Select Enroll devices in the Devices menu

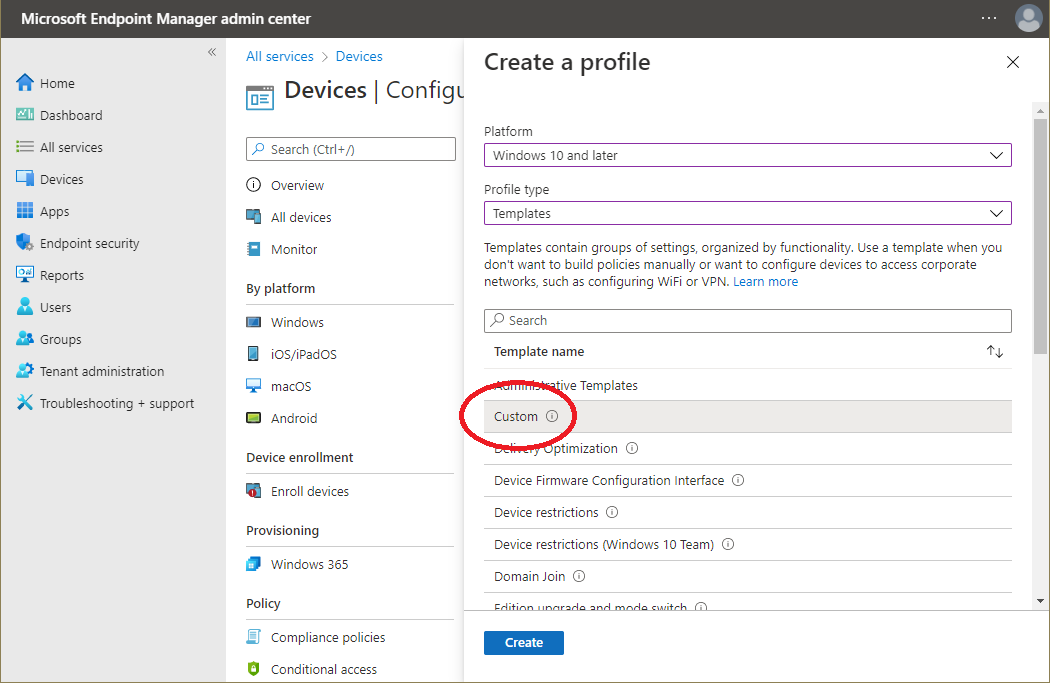310,492
